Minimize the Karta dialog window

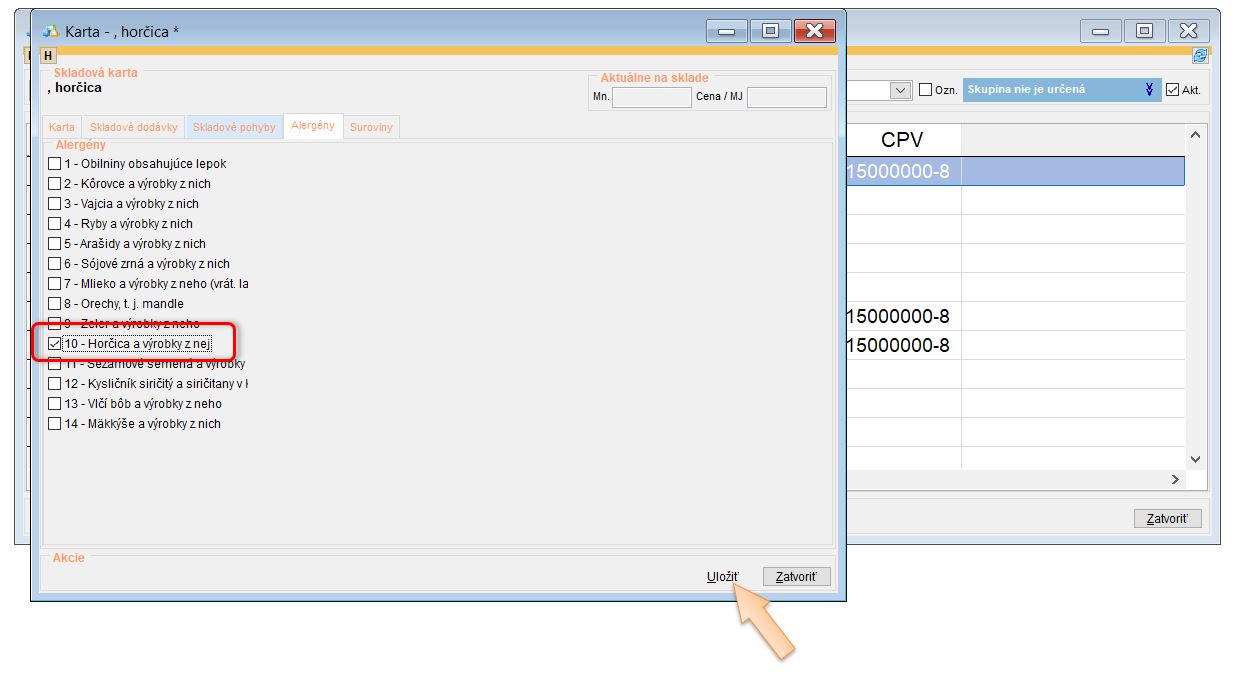pyautogui.click(x=725, y=31)
